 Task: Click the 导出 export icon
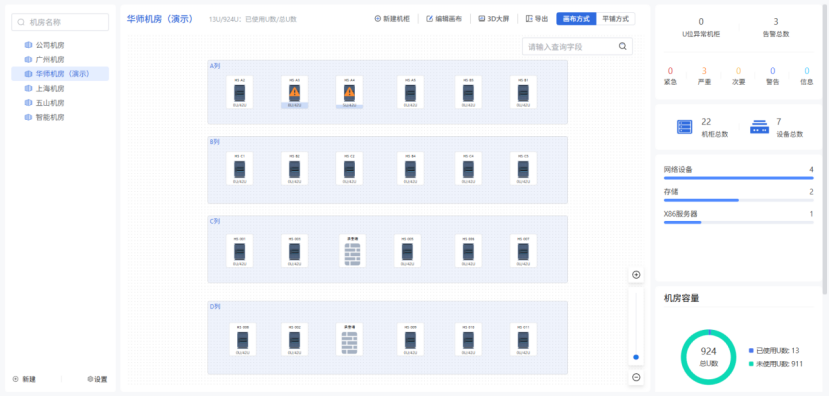(x=529, y=19)
